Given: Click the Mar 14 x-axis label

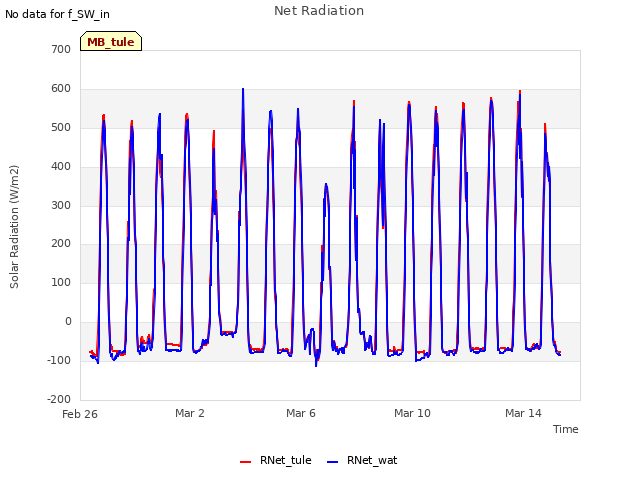Looking at the screenshot, I should point(523,413).
